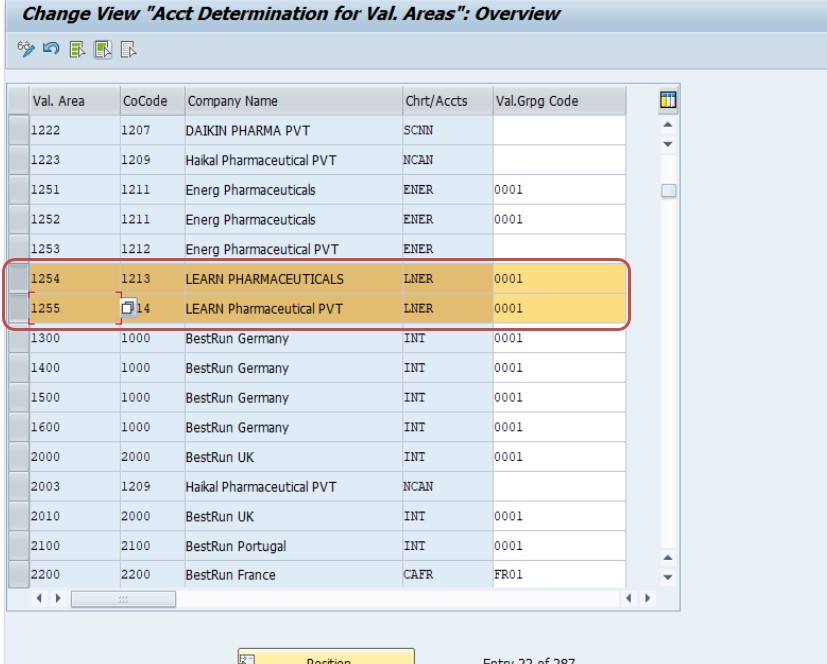Click Val. Area cell 1600
827x664 pixels.
pos(74,427)
